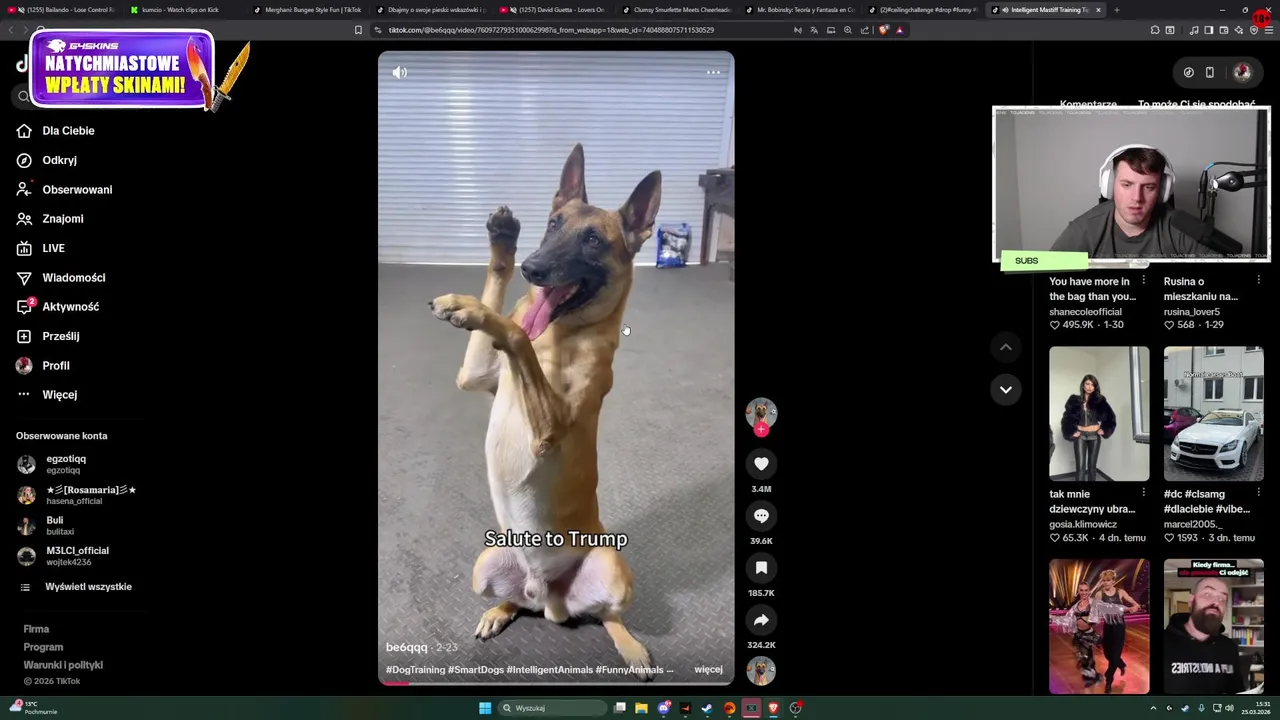Share the video using the arrow icon
This screenshot has width=1280, height=720.
pyautogui.click(x=761, y=620)
